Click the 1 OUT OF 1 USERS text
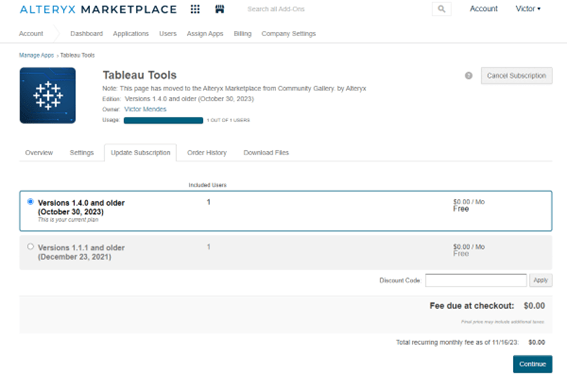 [228, 120]
